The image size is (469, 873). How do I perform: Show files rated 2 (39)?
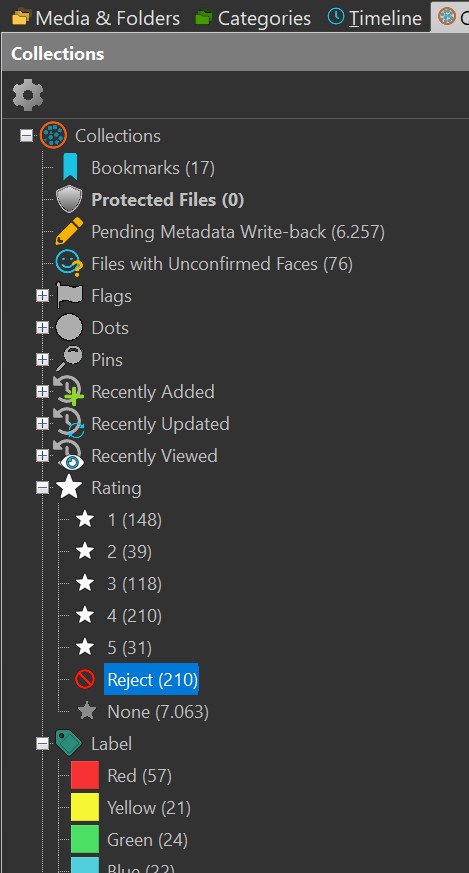(x=130, y=552)
